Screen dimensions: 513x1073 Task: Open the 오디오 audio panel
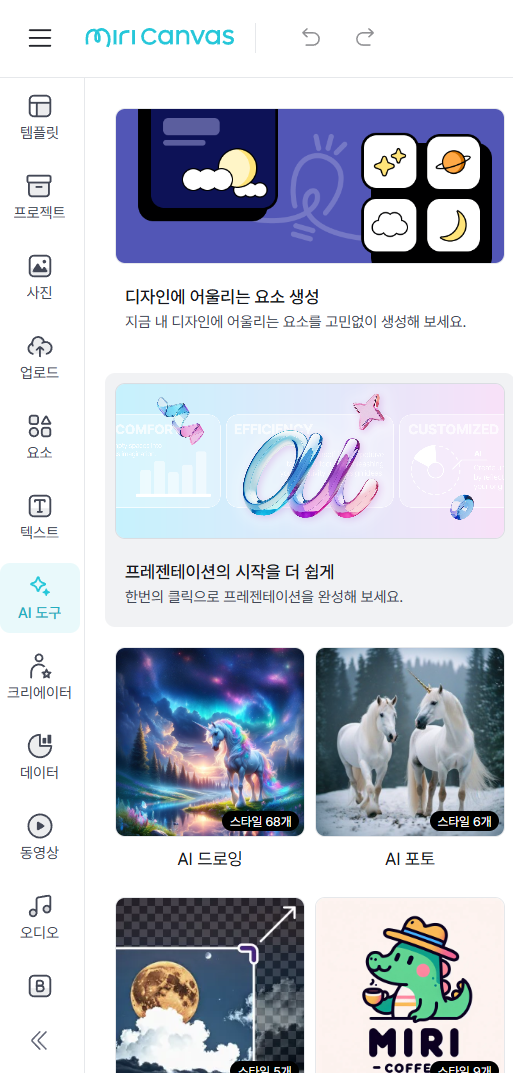(x=40, y=918)
